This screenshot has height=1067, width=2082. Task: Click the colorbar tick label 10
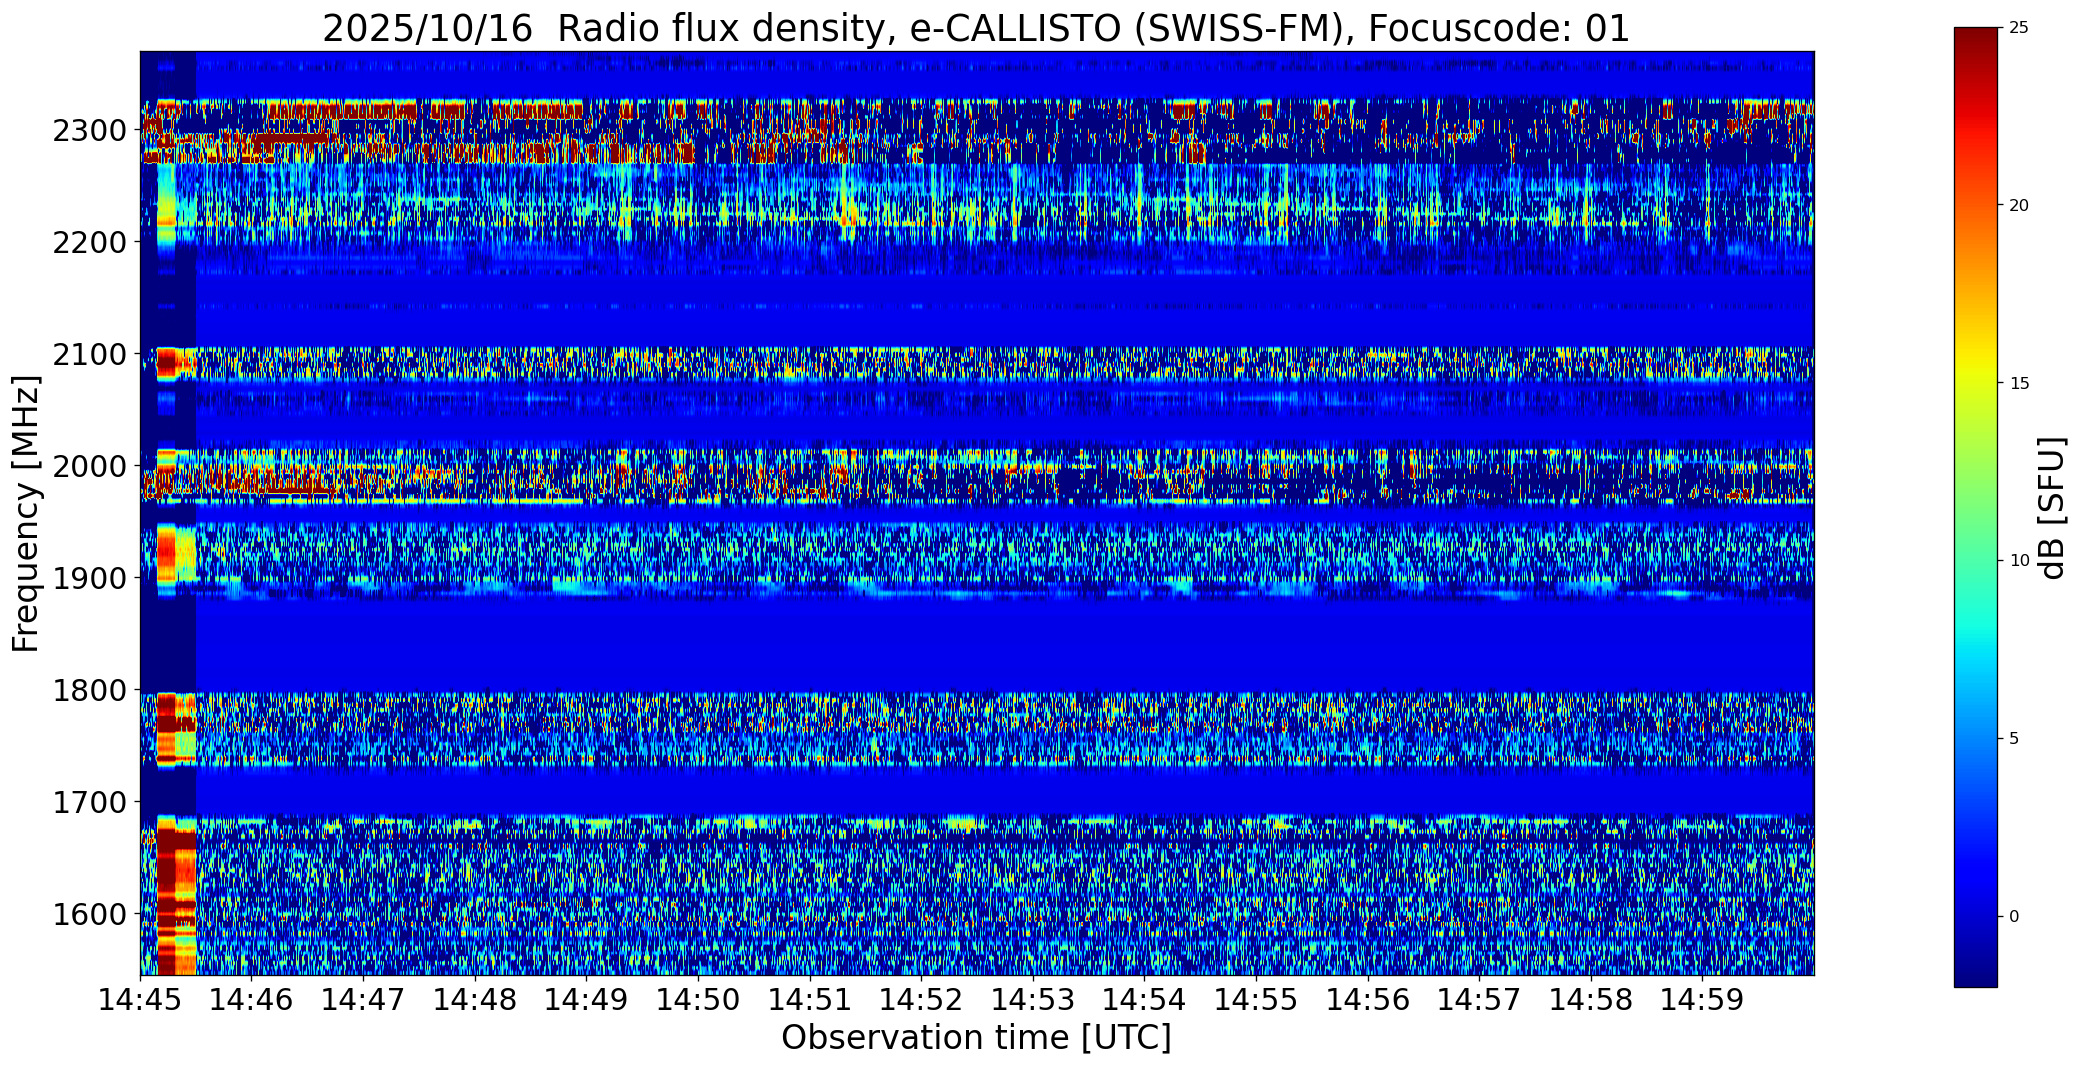(2019, 561)
